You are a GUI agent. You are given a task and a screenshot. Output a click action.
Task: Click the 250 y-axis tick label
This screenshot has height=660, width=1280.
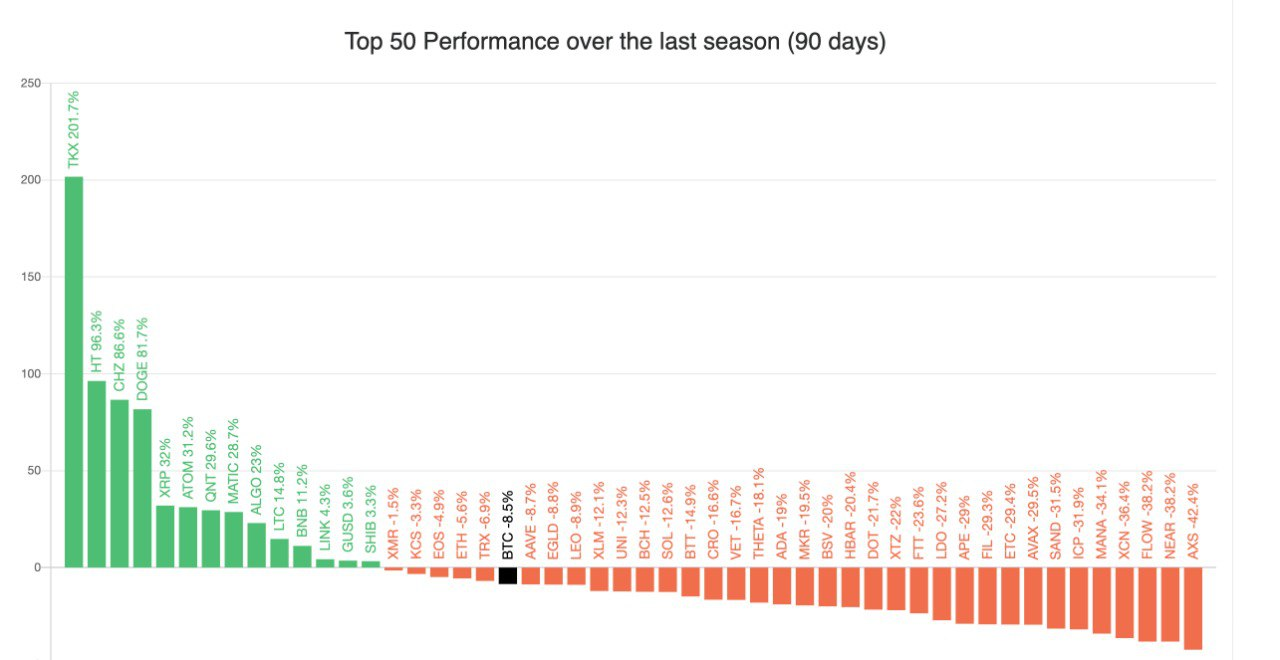click(x=34, y=83)
